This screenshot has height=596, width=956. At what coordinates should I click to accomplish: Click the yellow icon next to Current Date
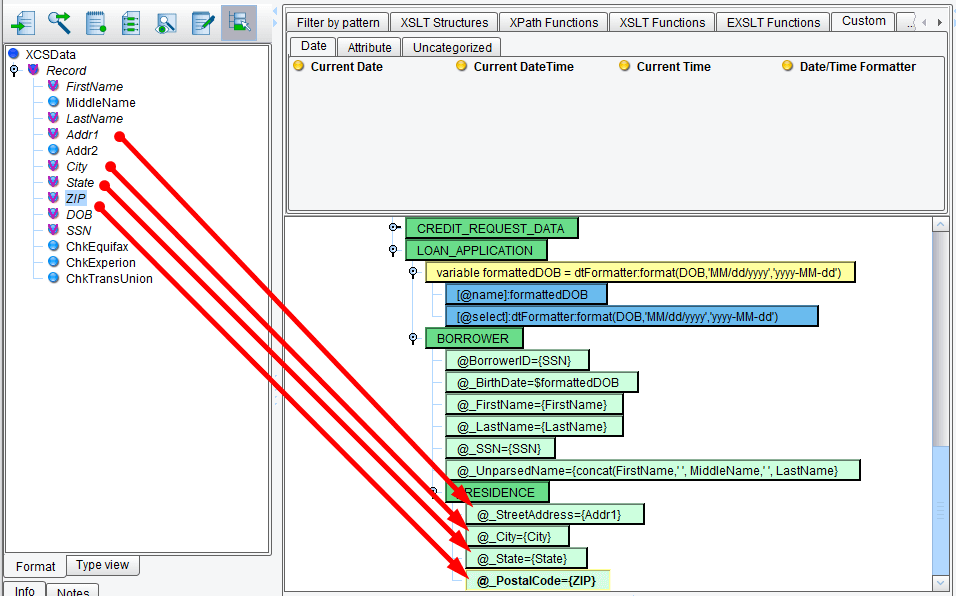point(299,66)
